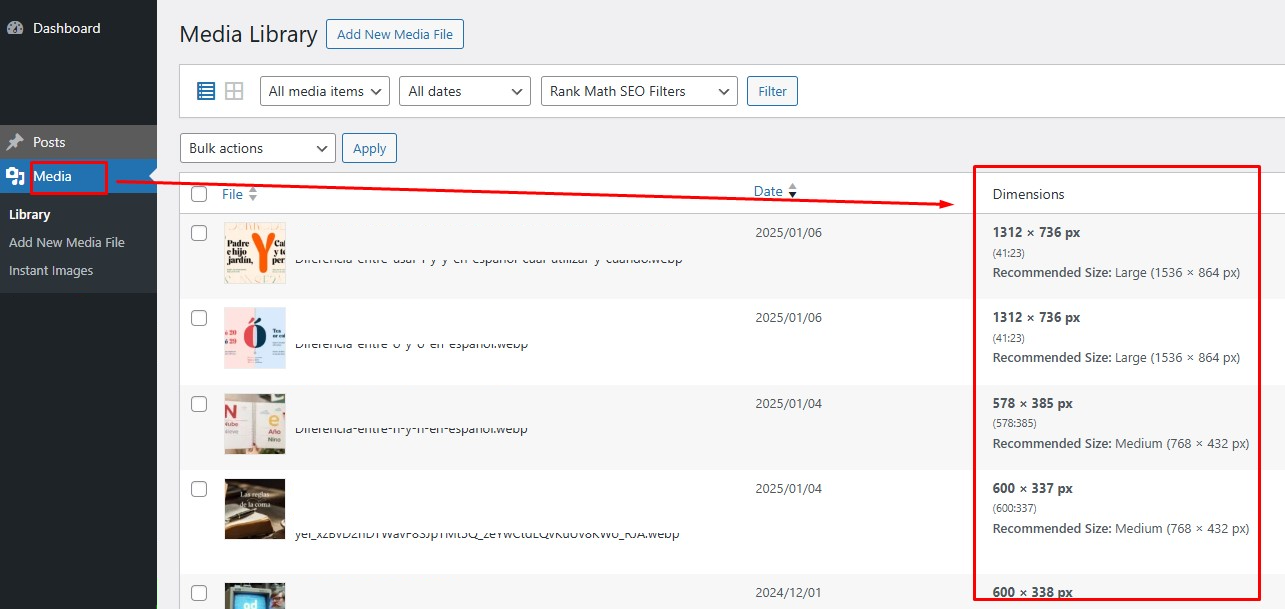Click the 'Diferencia-entre-o-y-ó-en-espanol.webp' file name
1285x609 pixels.
click(411, 344)
